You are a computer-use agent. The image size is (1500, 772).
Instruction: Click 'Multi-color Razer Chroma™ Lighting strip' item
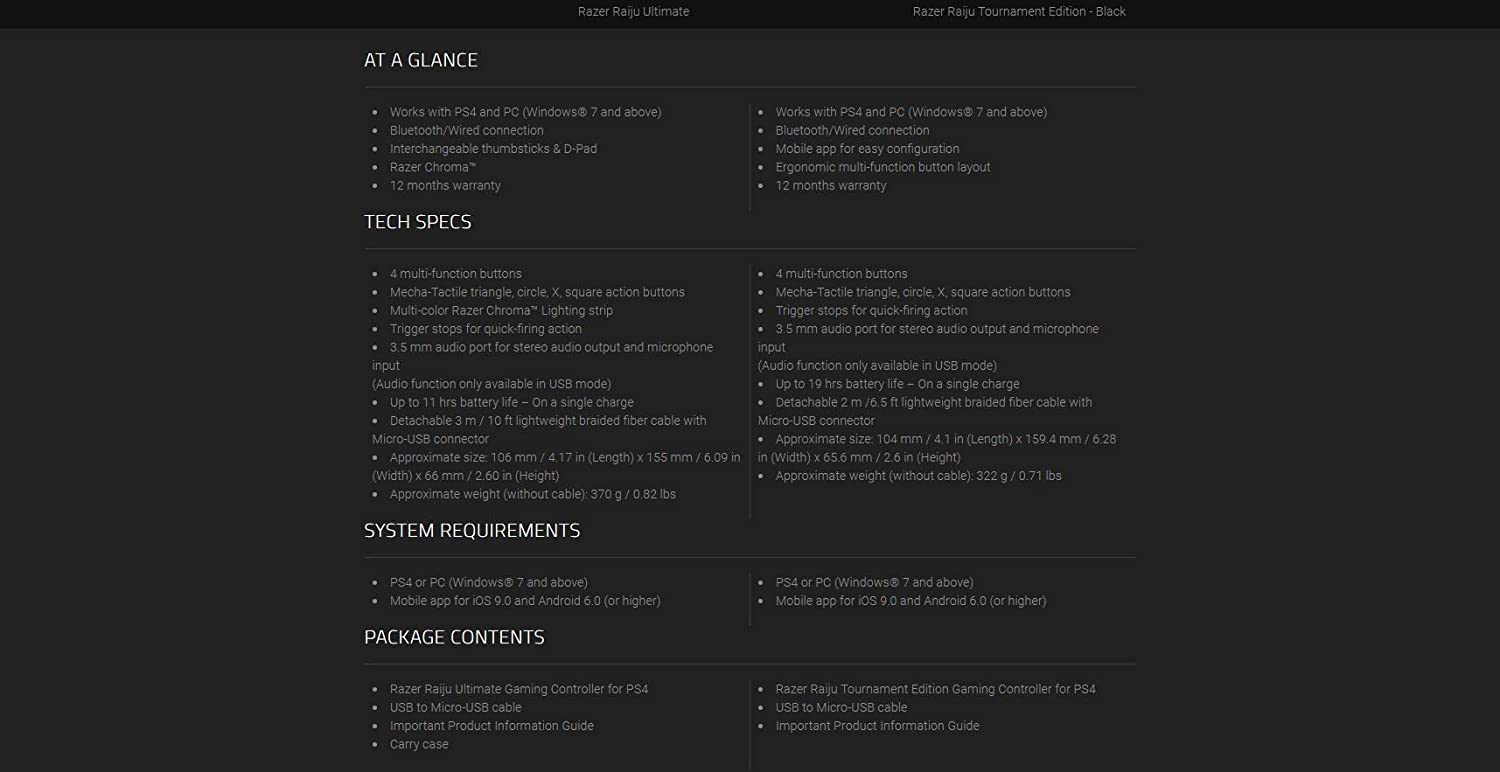501,311
